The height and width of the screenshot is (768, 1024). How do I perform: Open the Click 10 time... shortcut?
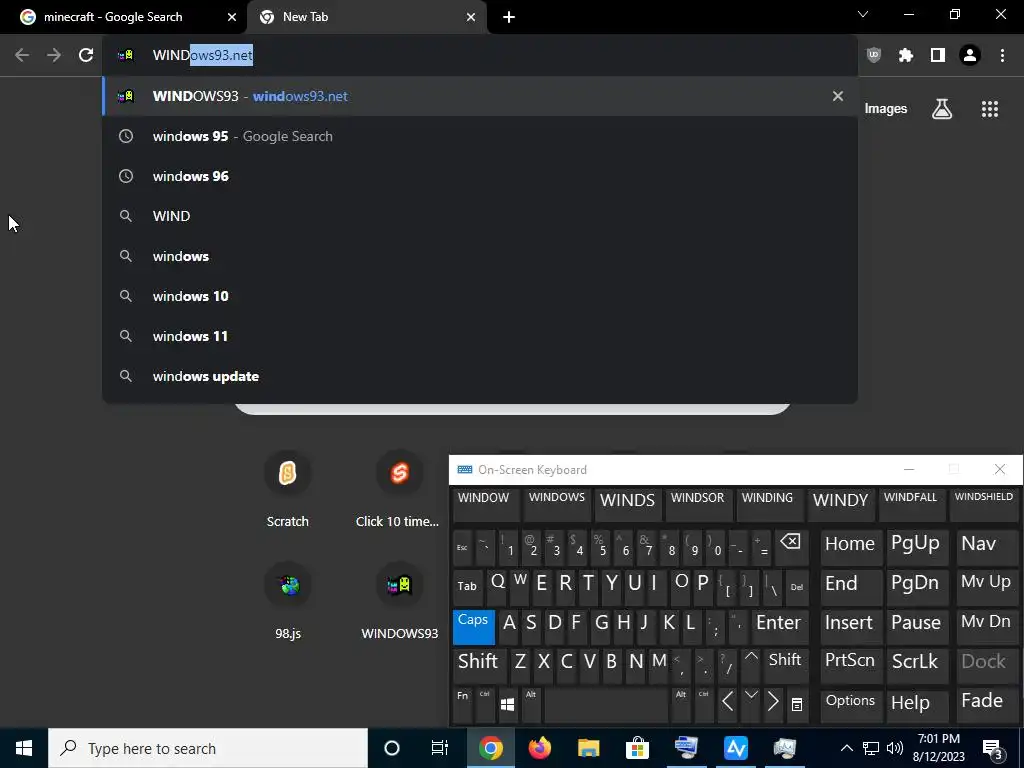pos(399,488)
